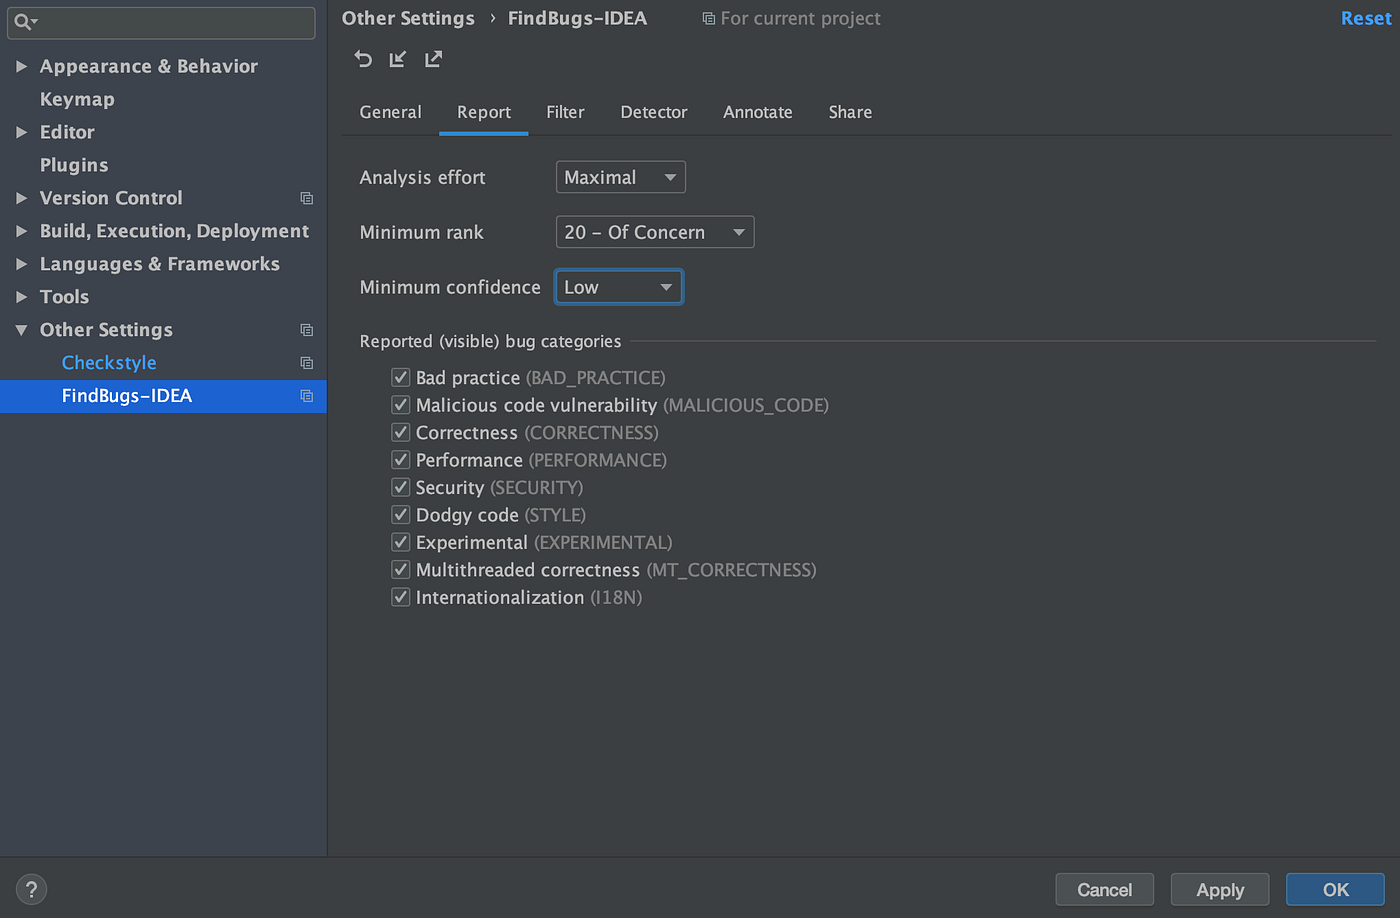
Task: Expand the Build, Execution, Deployment section
Action: coord(22,231)
